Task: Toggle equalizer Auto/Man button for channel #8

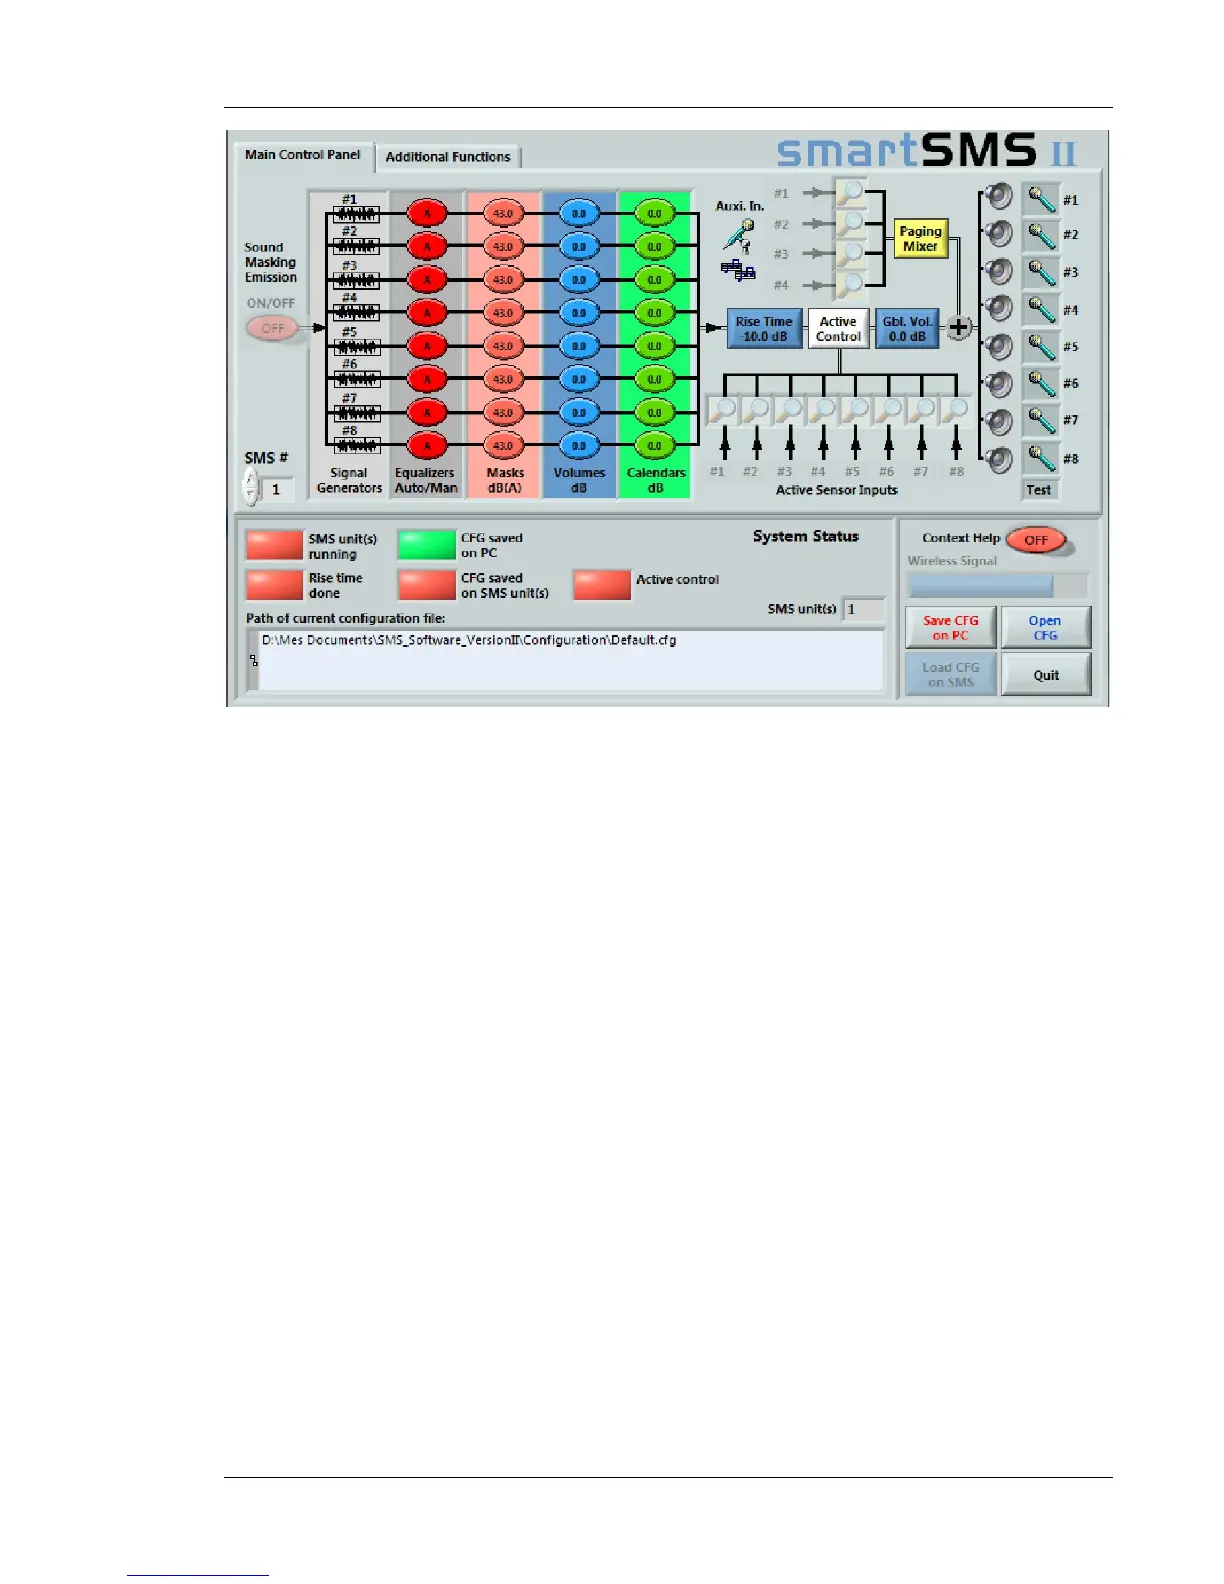Action: click(427, 446)
